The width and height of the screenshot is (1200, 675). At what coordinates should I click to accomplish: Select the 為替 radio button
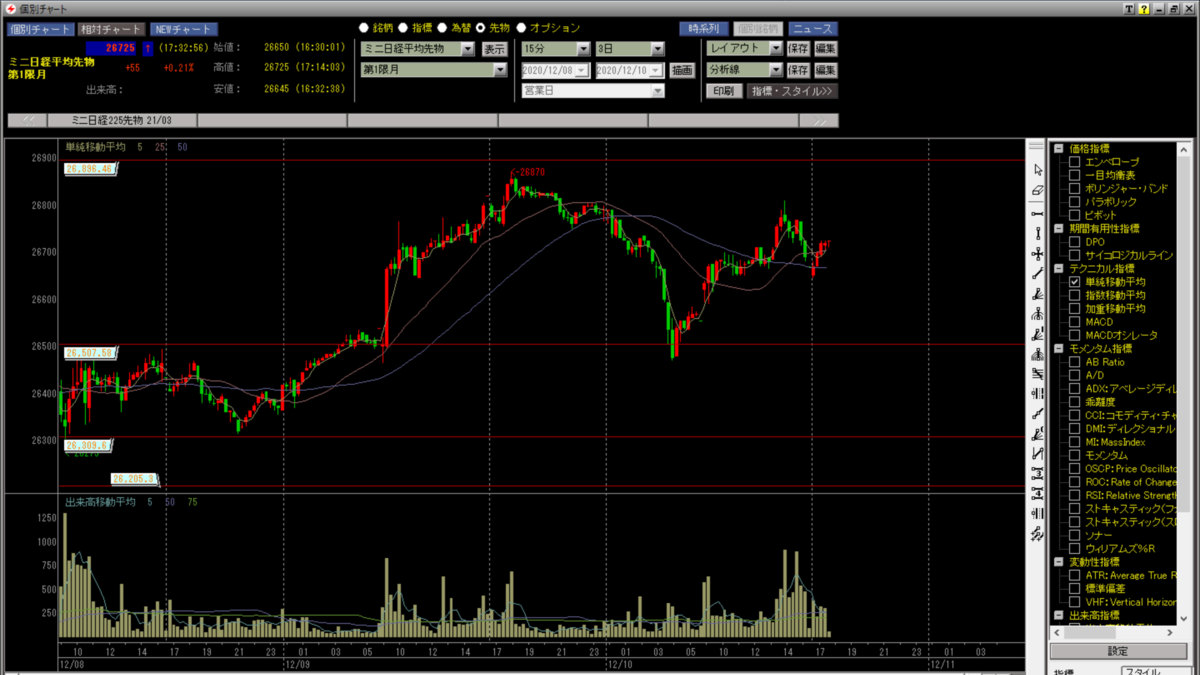pos(442,28)
